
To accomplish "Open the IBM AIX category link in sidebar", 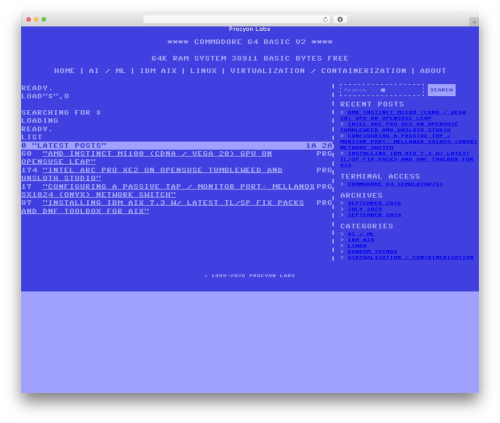I will tap(361, 240).
